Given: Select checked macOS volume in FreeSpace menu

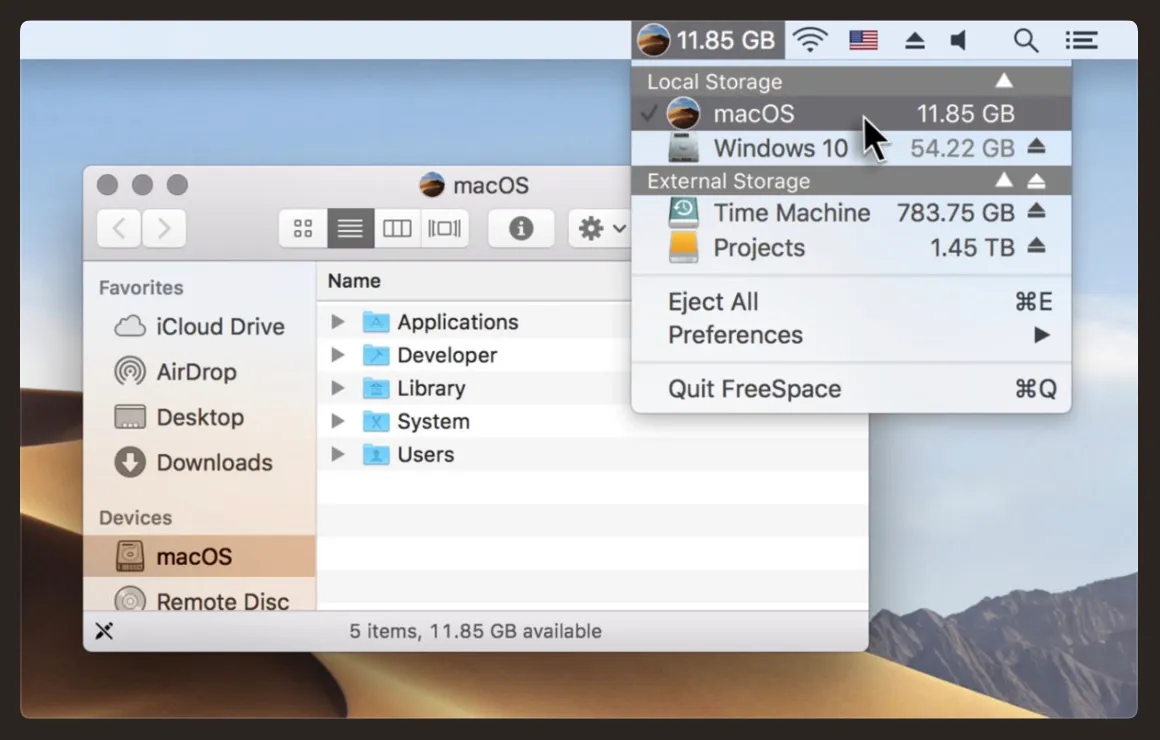Looking at the screenshot, I should click(851, 113).
